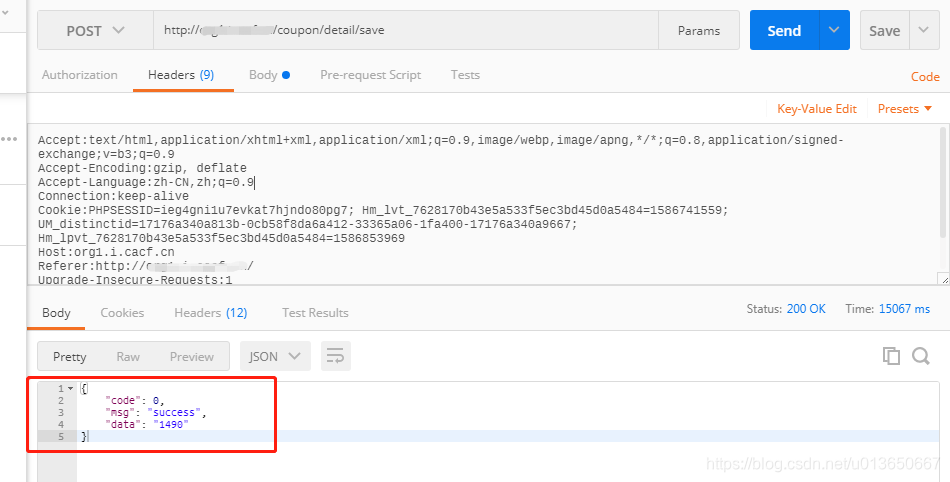Screen dimensions: 950x482
Task: Open the Presets dropdown
Action: coord(905,109)
